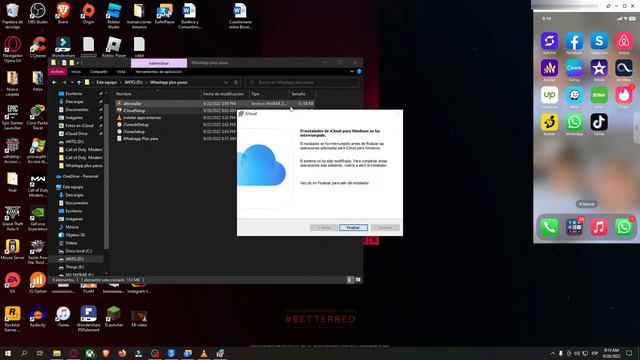Screen dimensions: 640x360
Task: Select the Roblox Player desktop shortcut
Action: click(113, 47)
